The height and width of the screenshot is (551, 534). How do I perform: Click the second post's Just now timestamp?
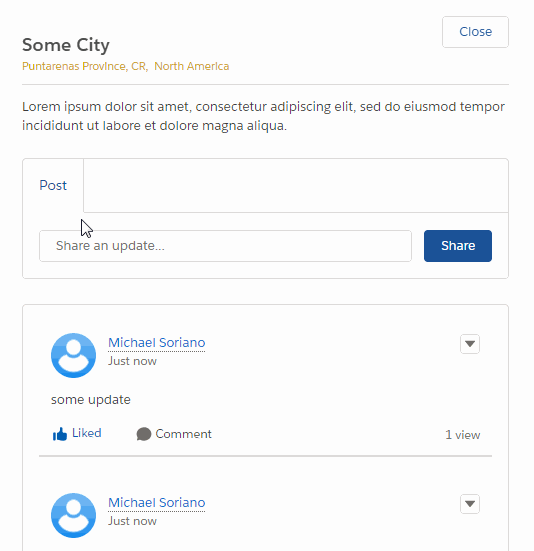click(132, 521)
